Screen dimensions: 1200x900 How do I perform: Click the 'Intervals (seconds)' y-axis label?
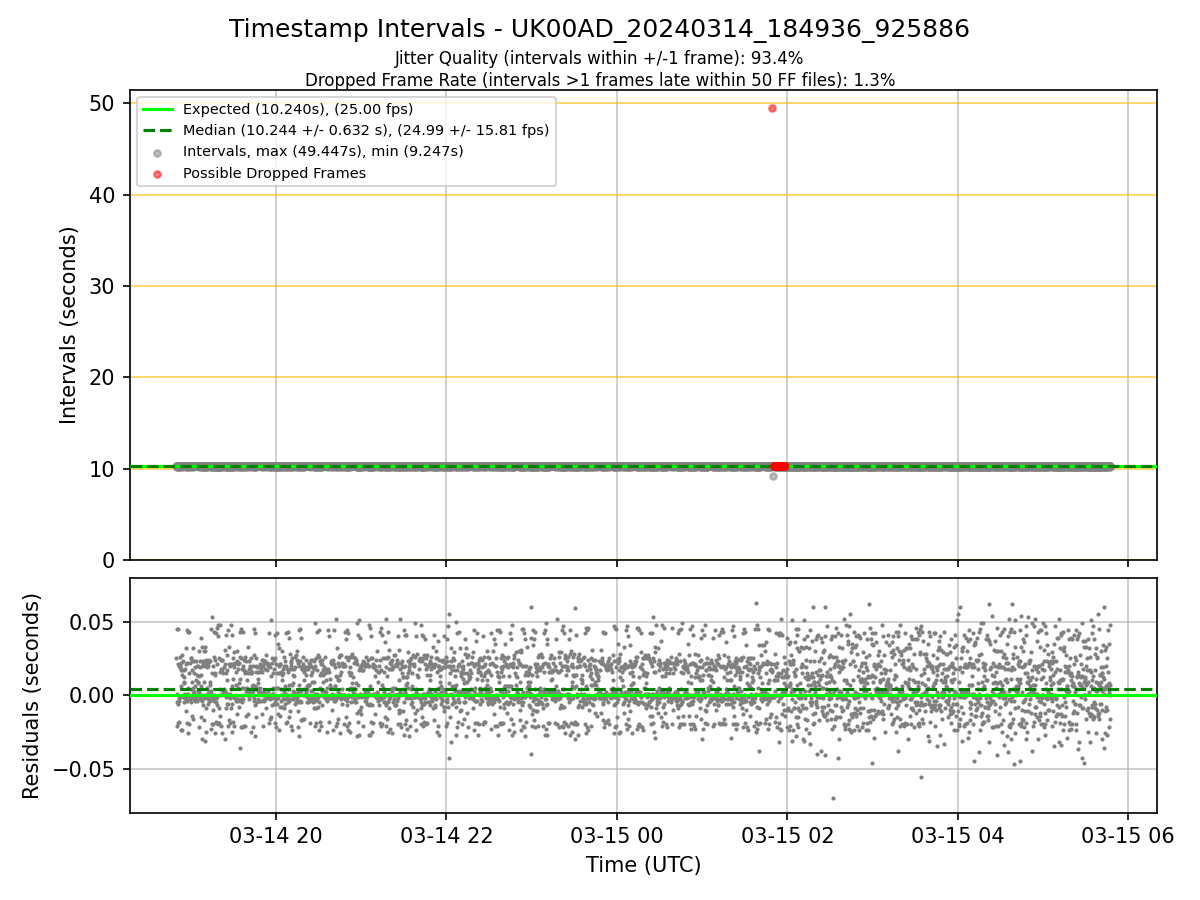click(68, 325)
